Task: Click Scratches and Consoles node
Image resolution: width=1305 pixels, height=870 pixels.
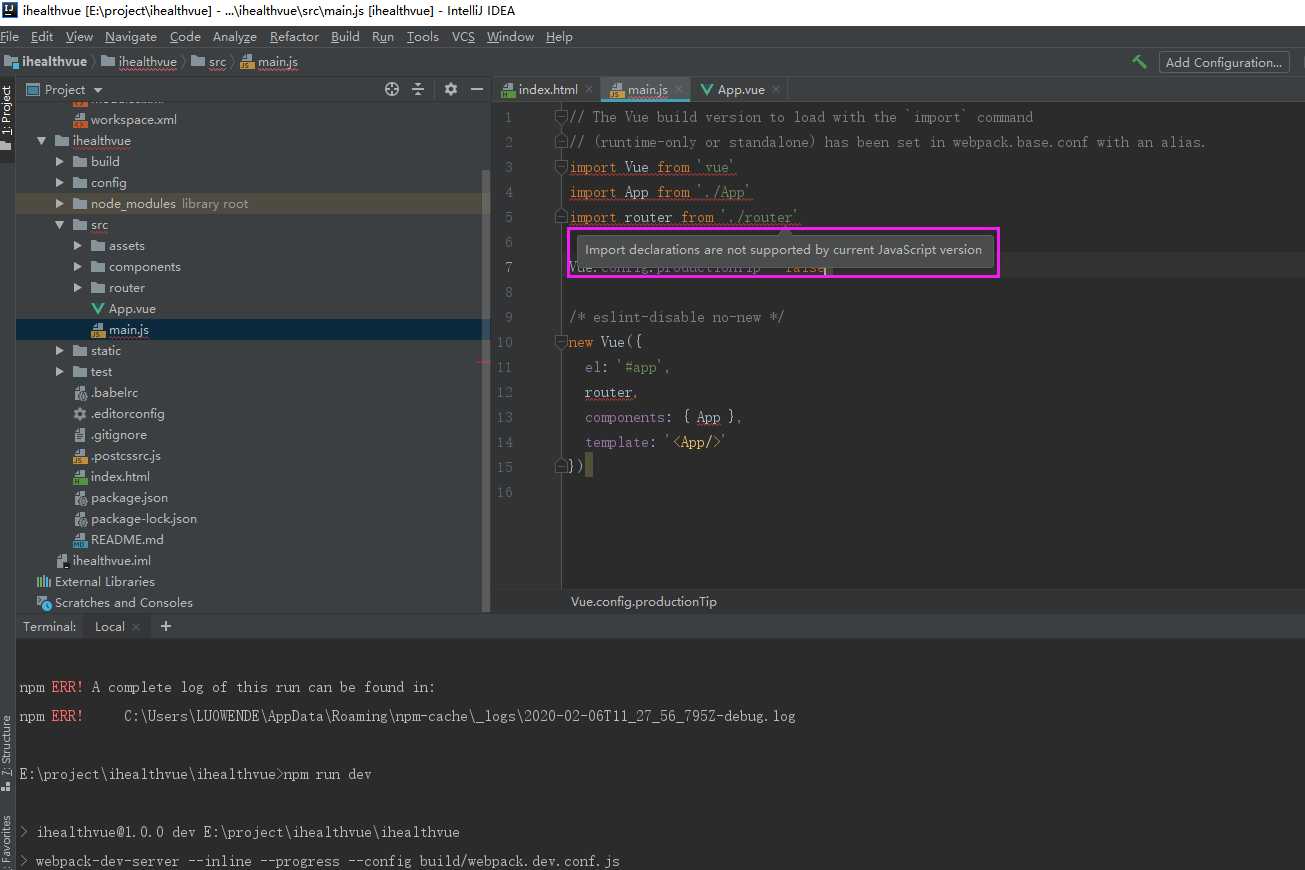Action: [x=123, y=603]
